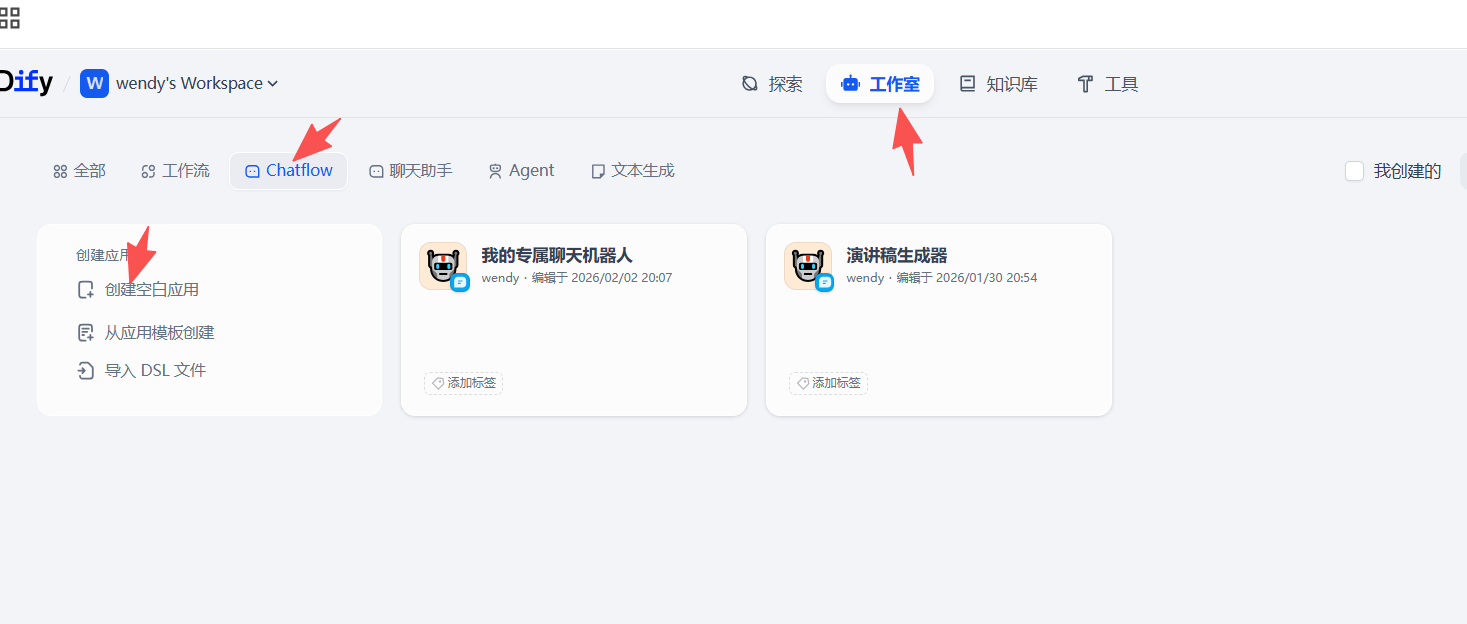Toggle the Chatflow filter tab
This screenshot has width=1467, height=624.
288,170
